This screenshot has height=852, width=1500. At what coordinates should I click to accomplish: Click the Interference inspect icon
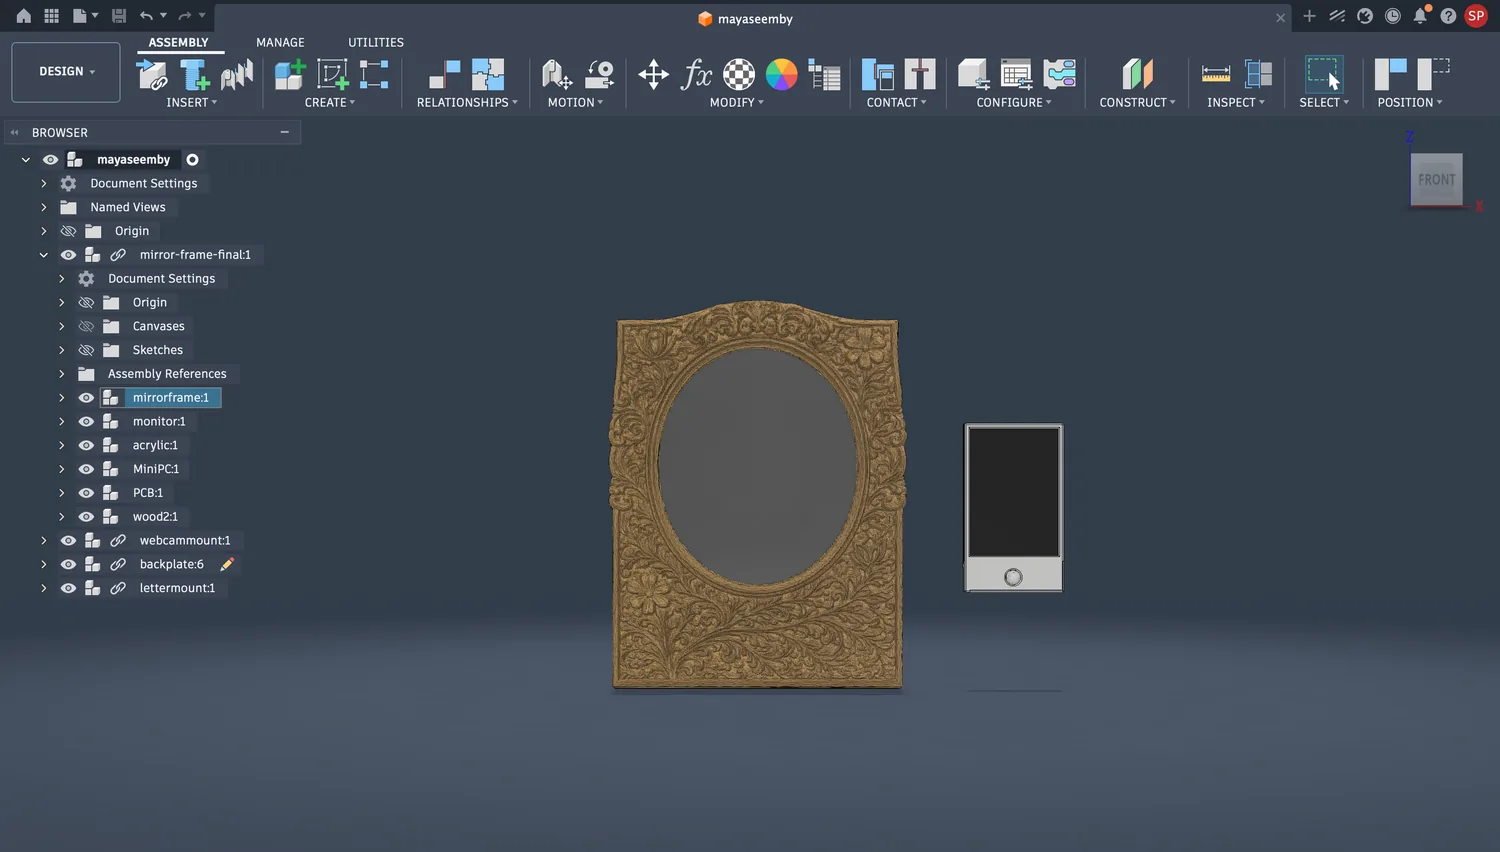1258,75
